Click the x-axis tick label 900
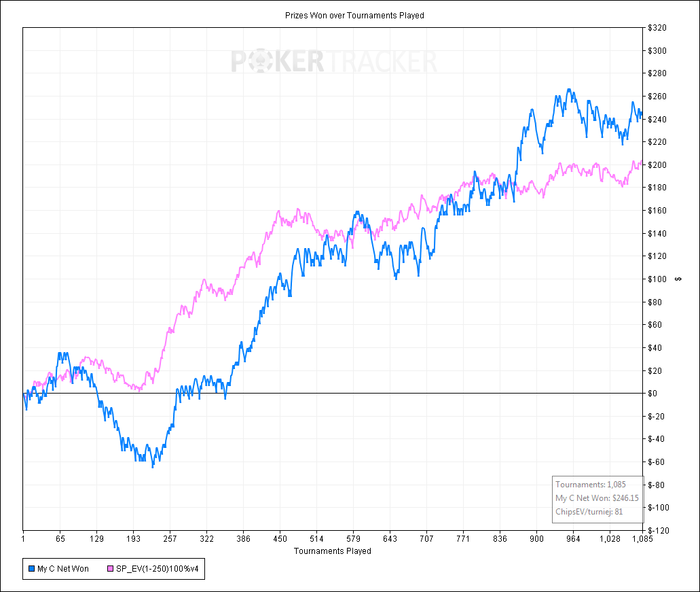 point(537,539)
